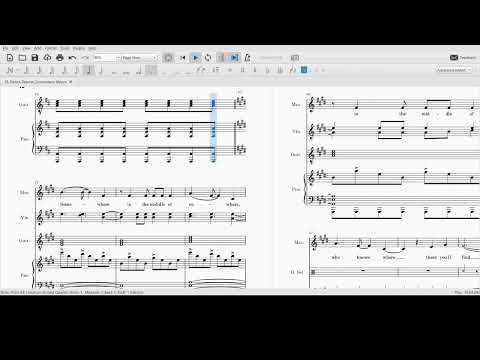This screenshot has width=480, height=360.
Task: Open a score file using the folder icon
Action: [22, 58]
